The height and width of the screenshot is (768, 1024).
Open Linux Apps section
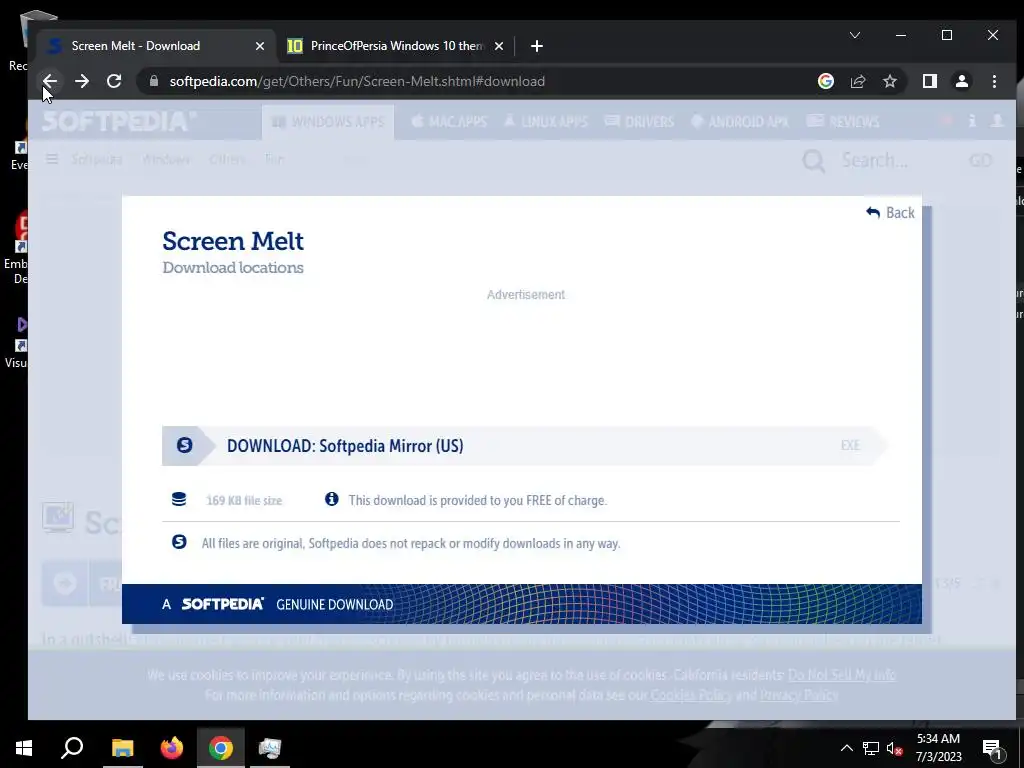tap(546, 121)
